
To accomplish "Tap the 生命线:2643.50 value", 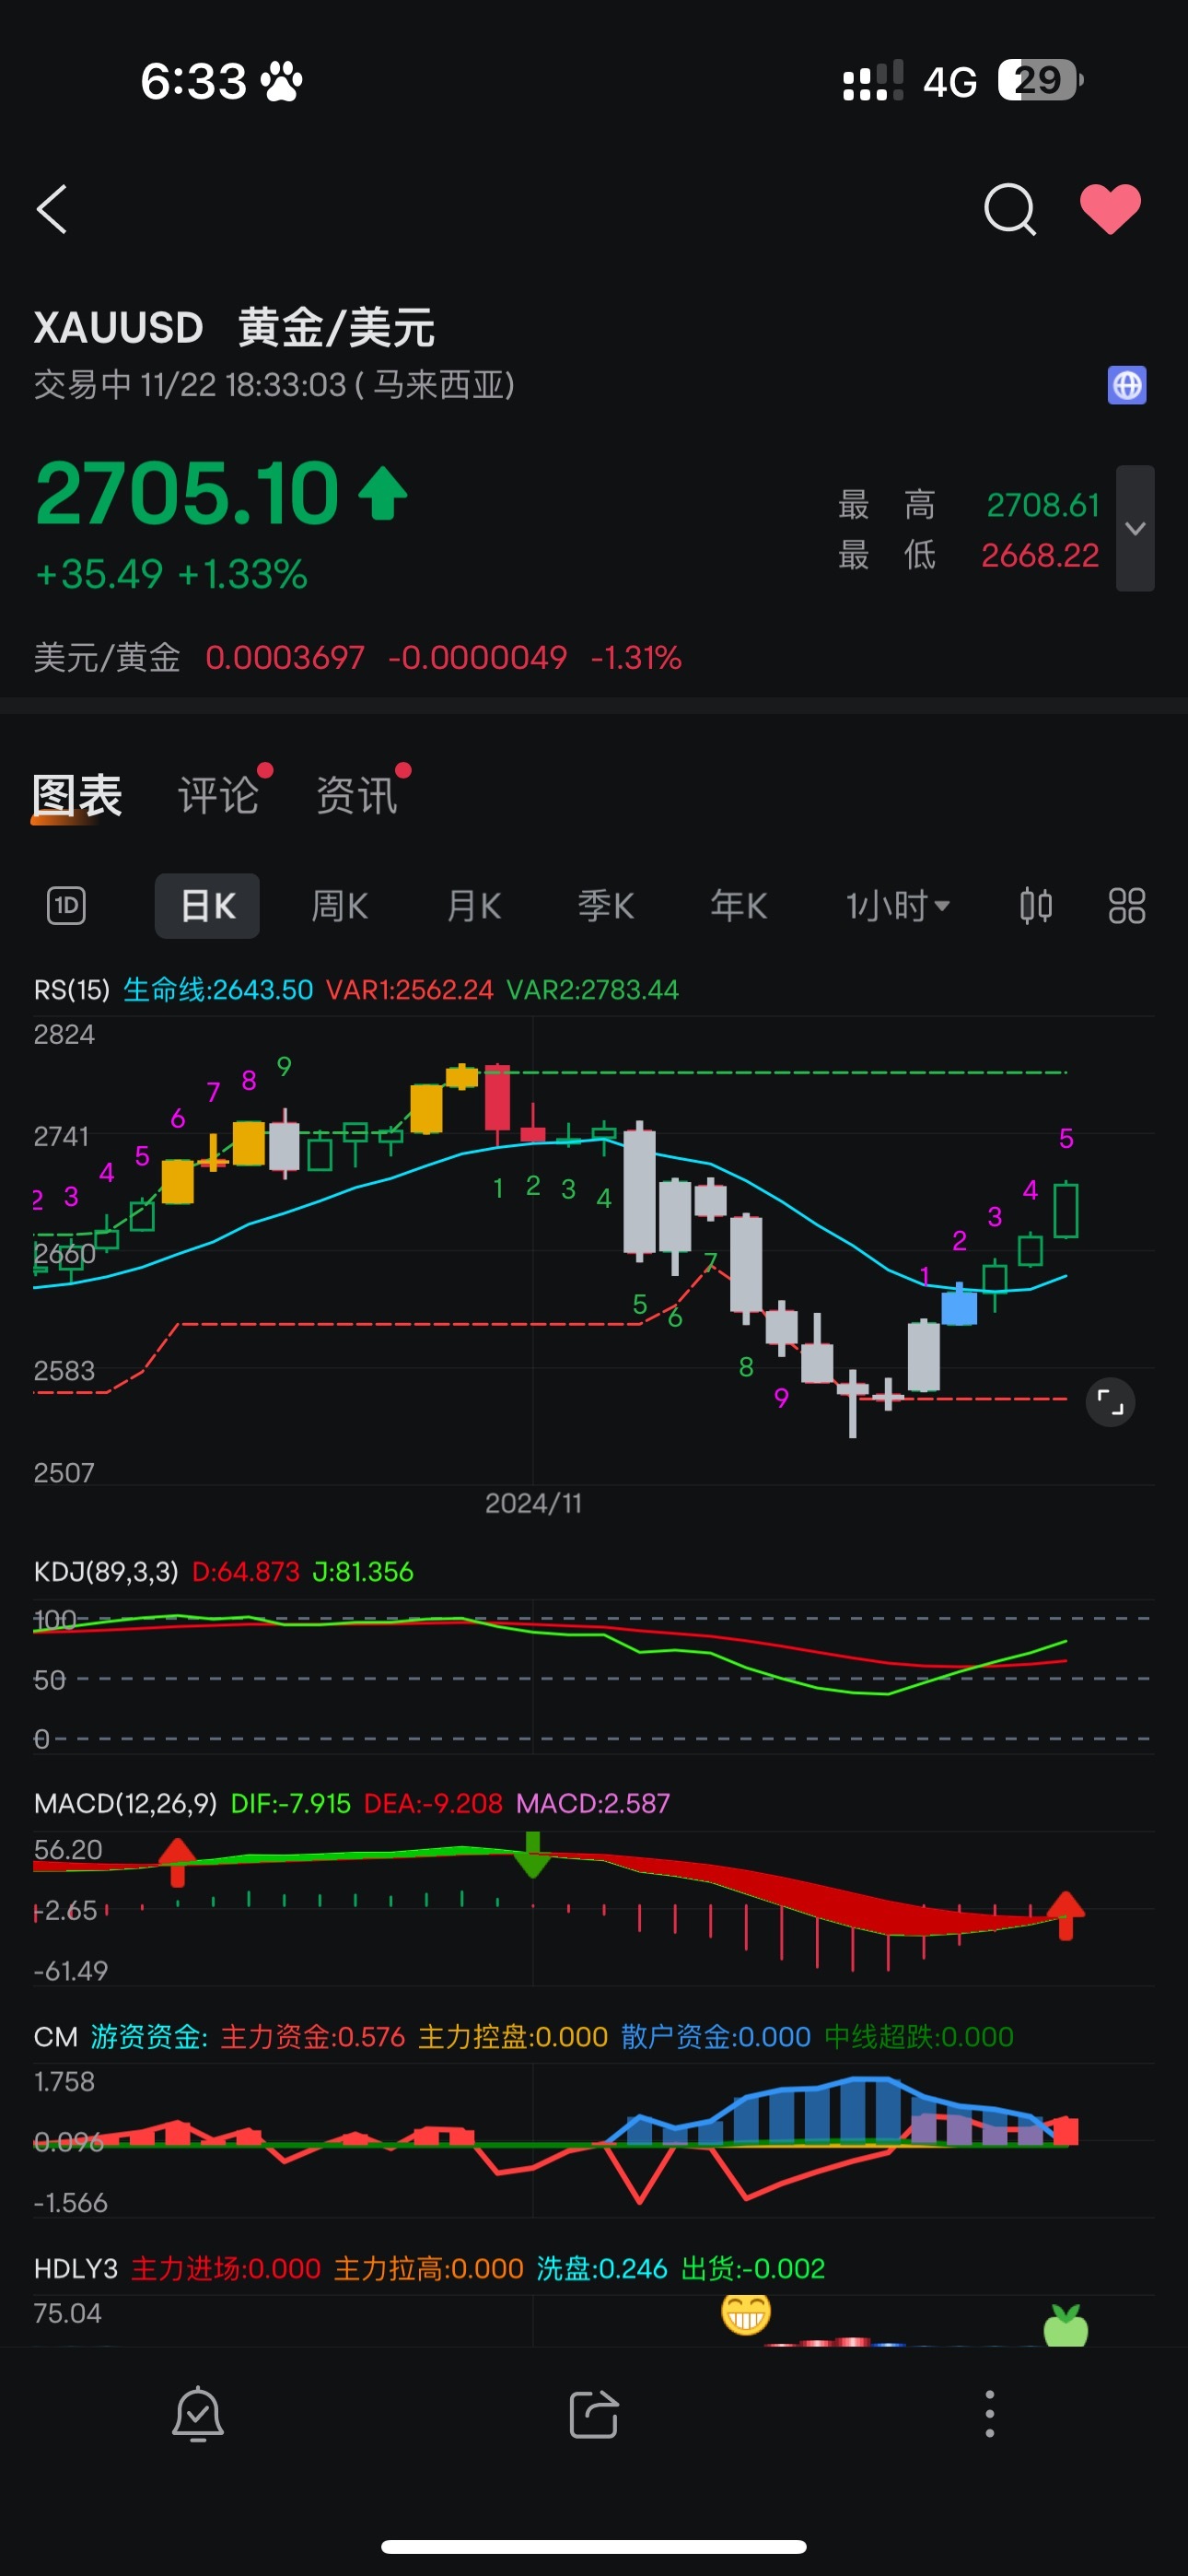I will [x=218, y=990].
